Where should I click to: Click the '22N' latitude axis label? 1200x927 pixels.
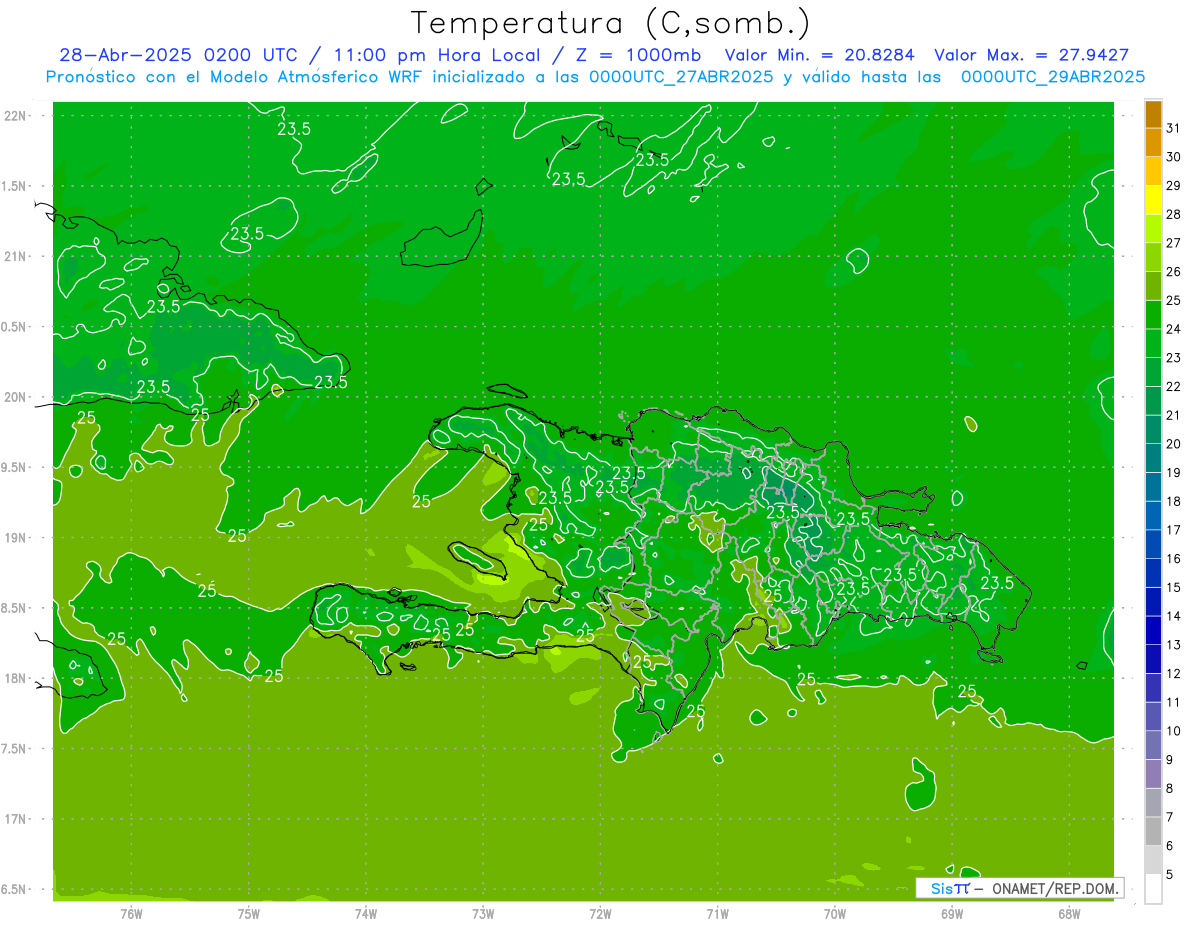pos(16,116)
